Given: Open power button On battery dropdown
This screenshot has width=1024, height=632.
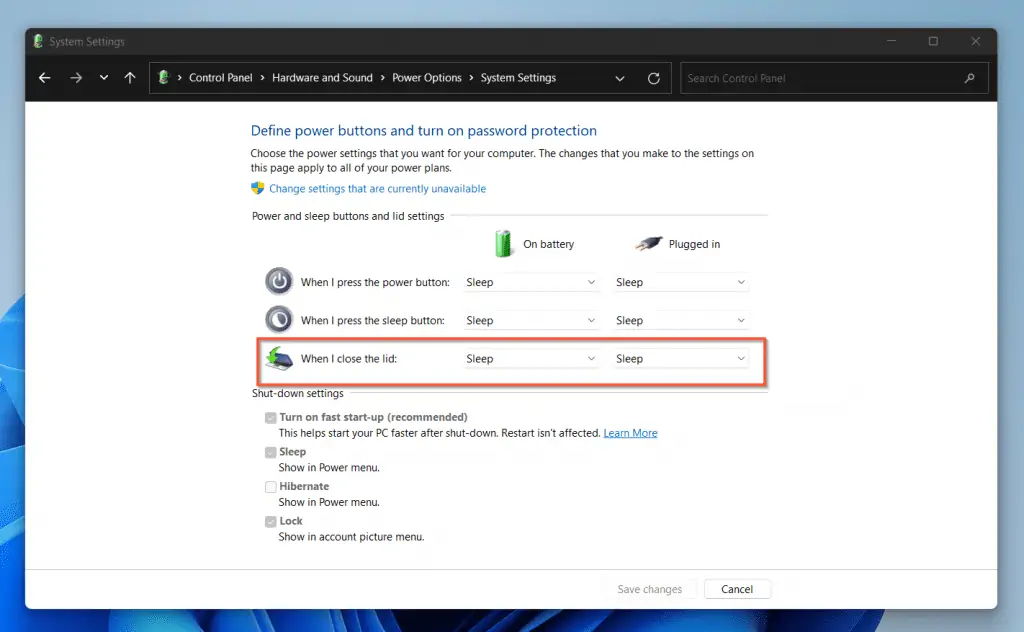Looking at the screenshot, I should [x=531, y=282].
